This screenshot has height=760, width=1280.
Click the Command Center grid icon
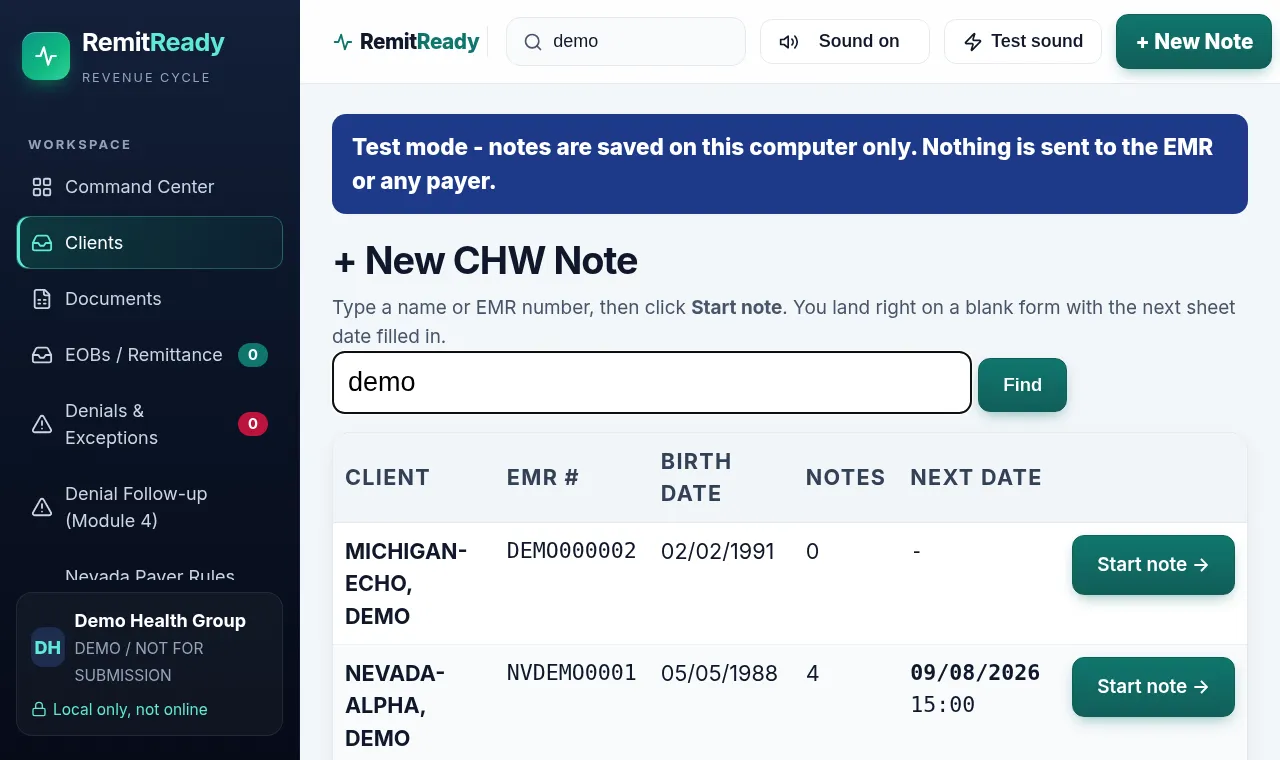coord(42,187)
